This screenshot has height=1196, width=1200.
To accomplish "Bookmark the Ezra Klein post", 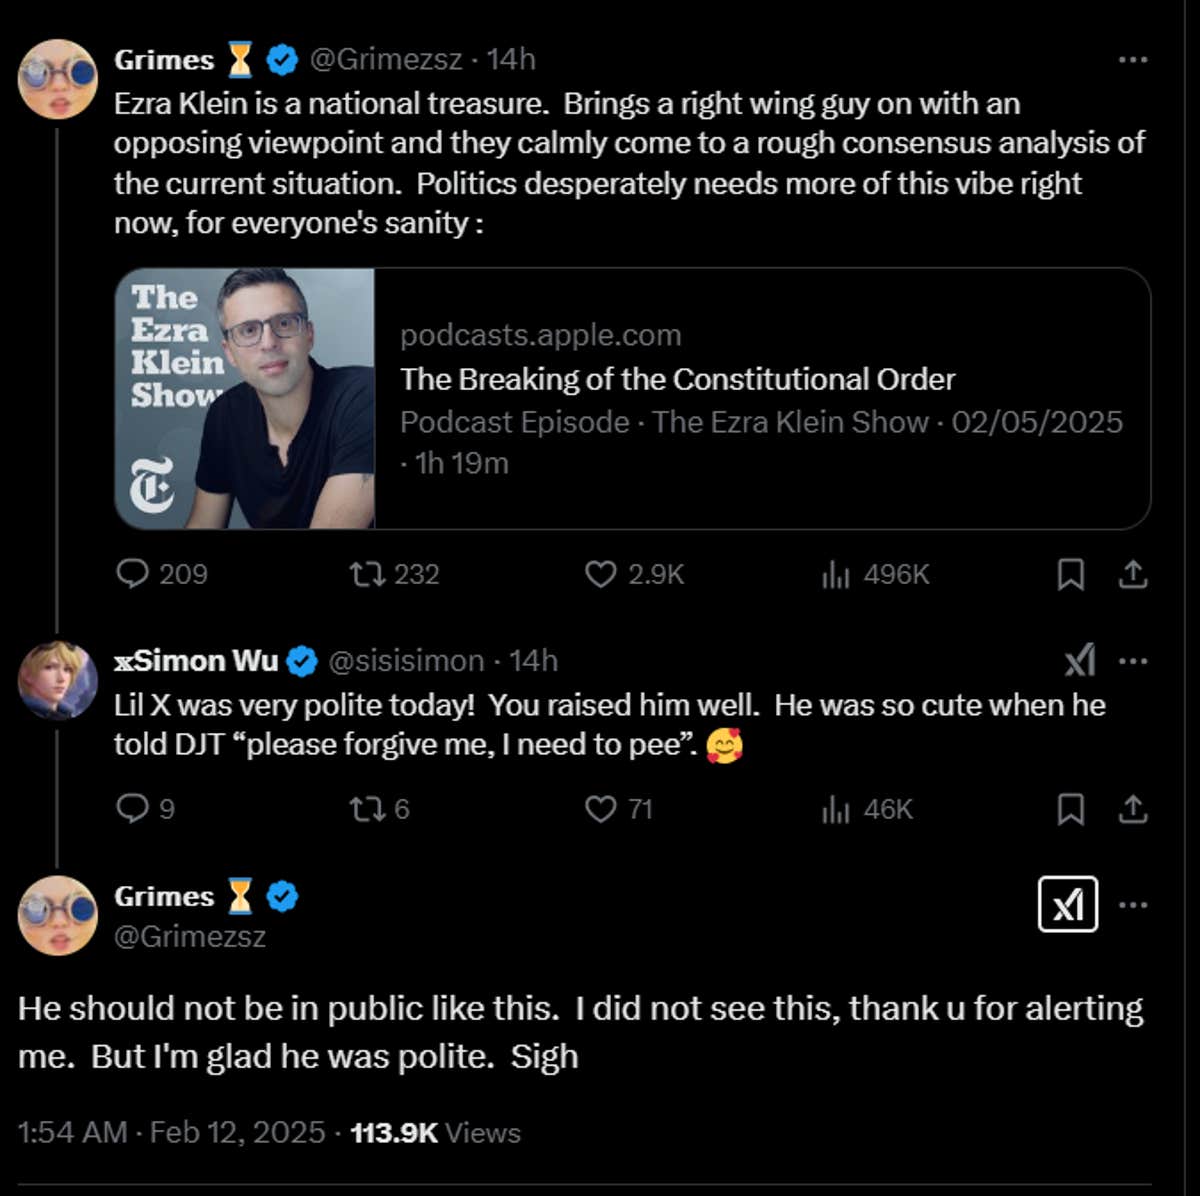I will [1070, 574].
